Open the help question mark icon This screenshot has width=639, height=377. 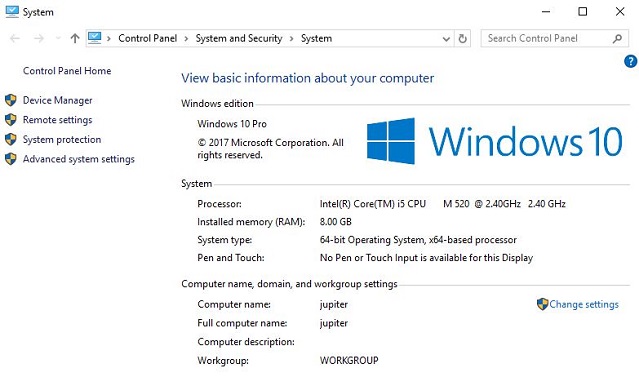pyautogui.click(x=630, y=62)
